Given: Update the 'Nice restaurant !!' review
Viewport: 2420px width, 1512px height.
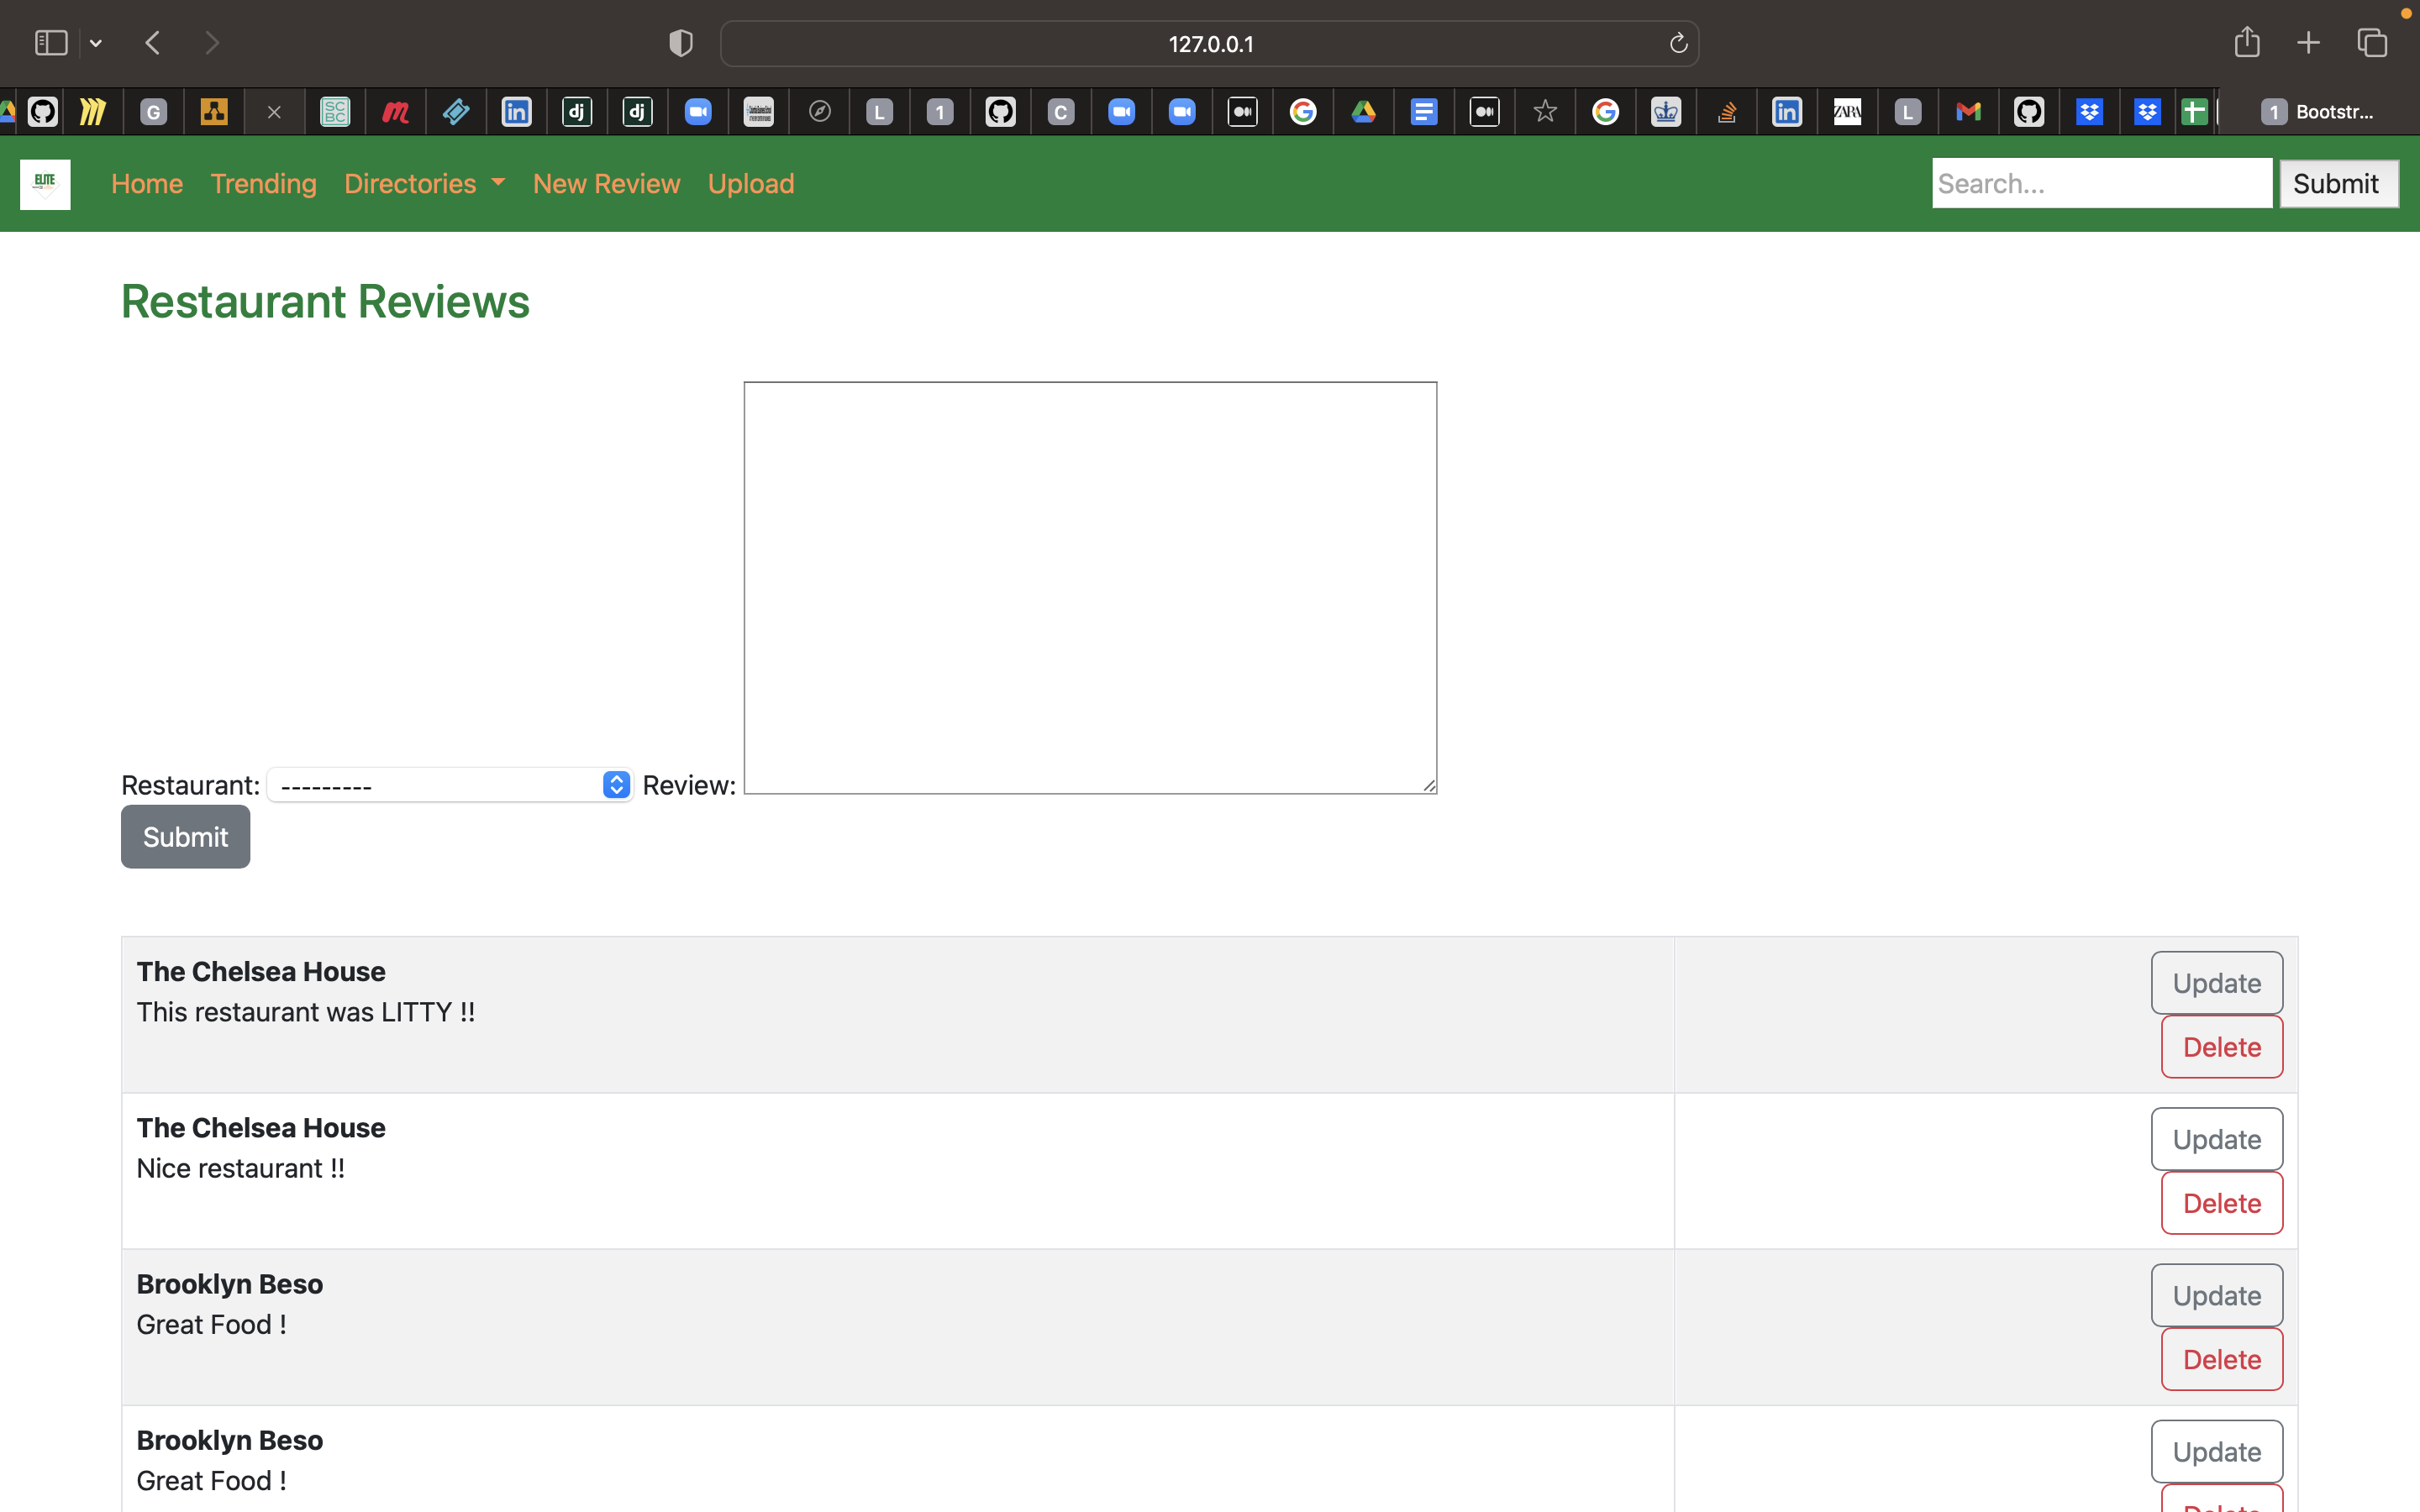Looking at the screenshot, I should (2216, 1139).
